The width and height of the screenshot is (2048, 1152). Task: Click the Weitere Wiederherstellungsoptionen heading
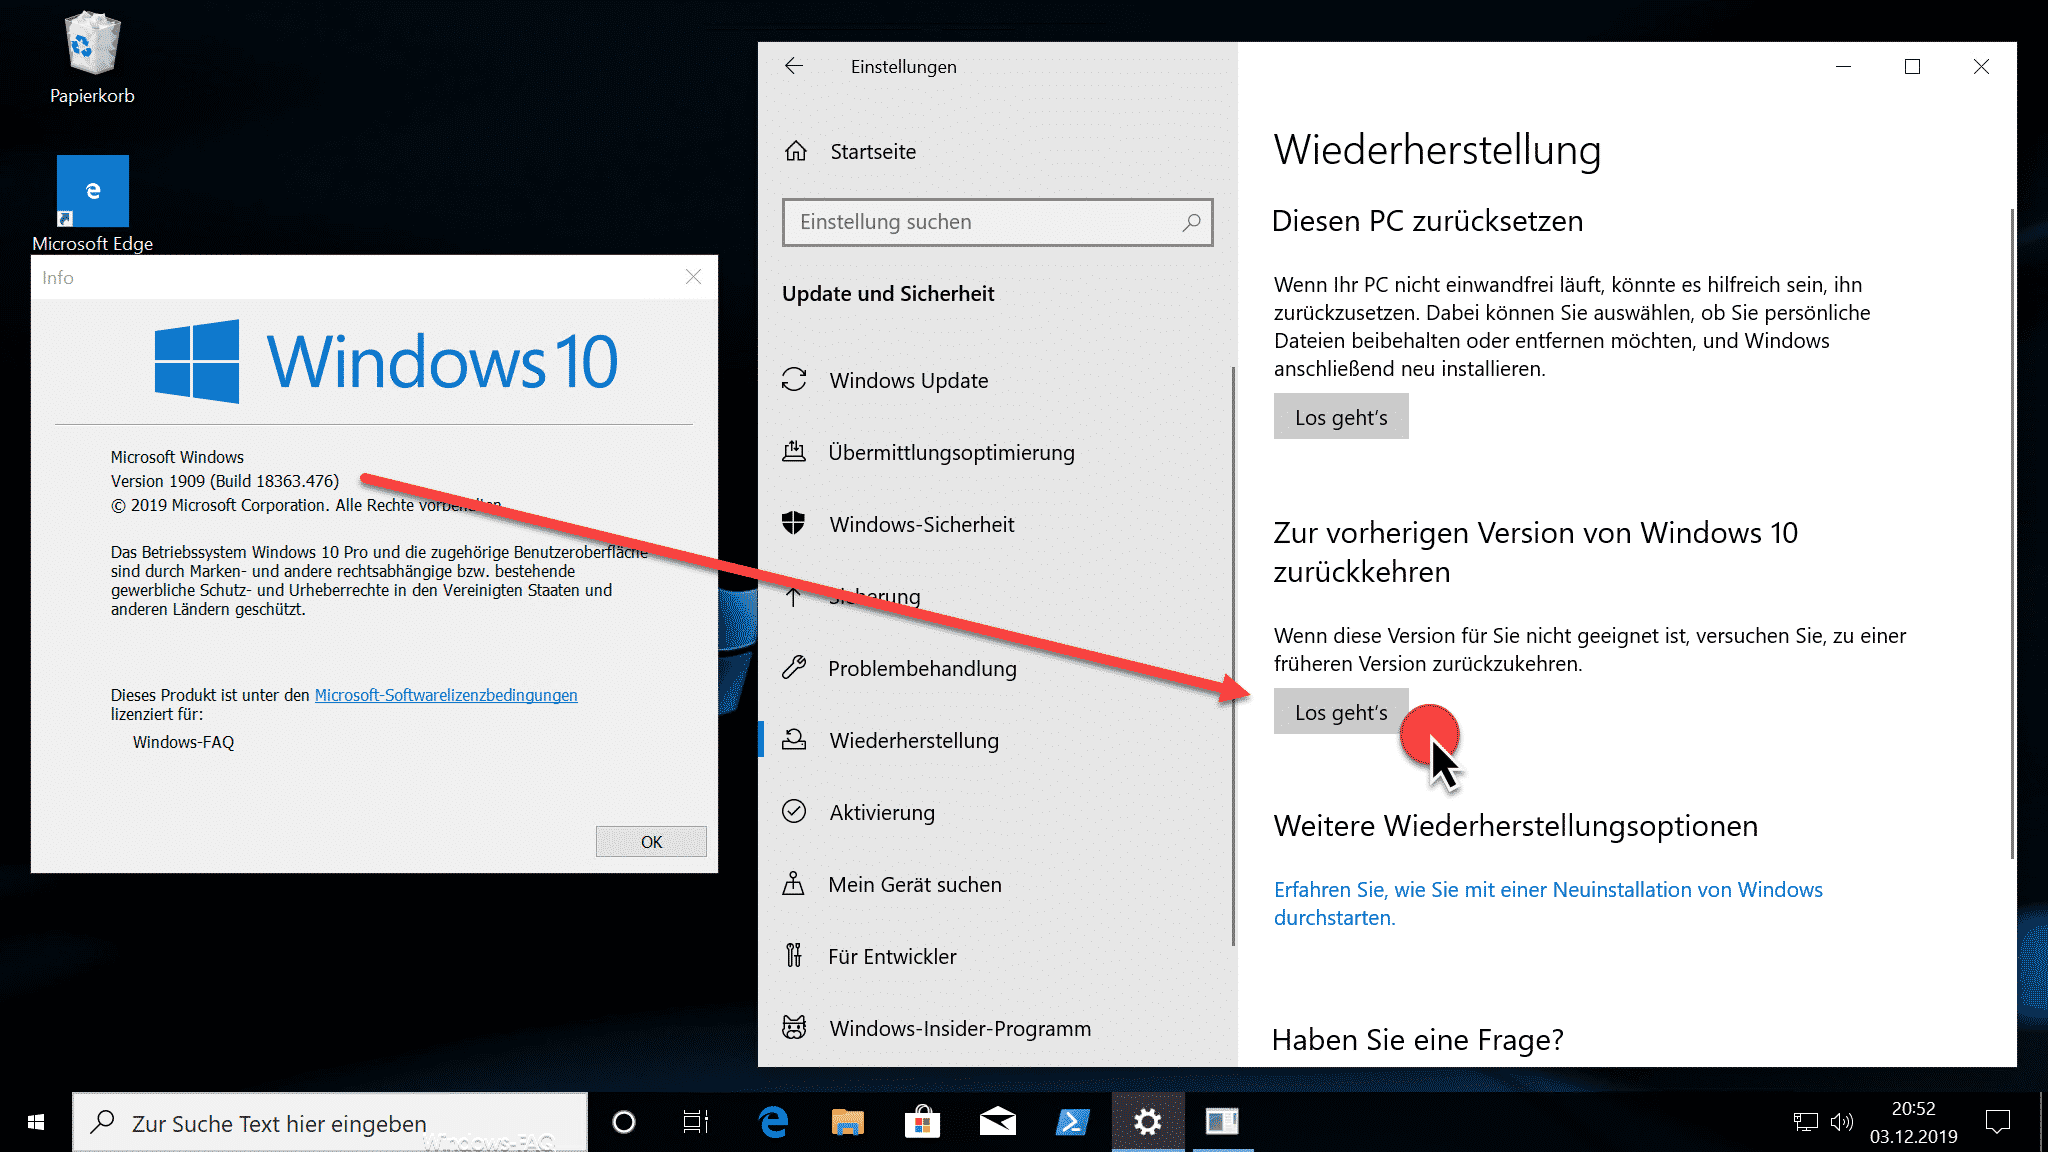(1515, 826)
